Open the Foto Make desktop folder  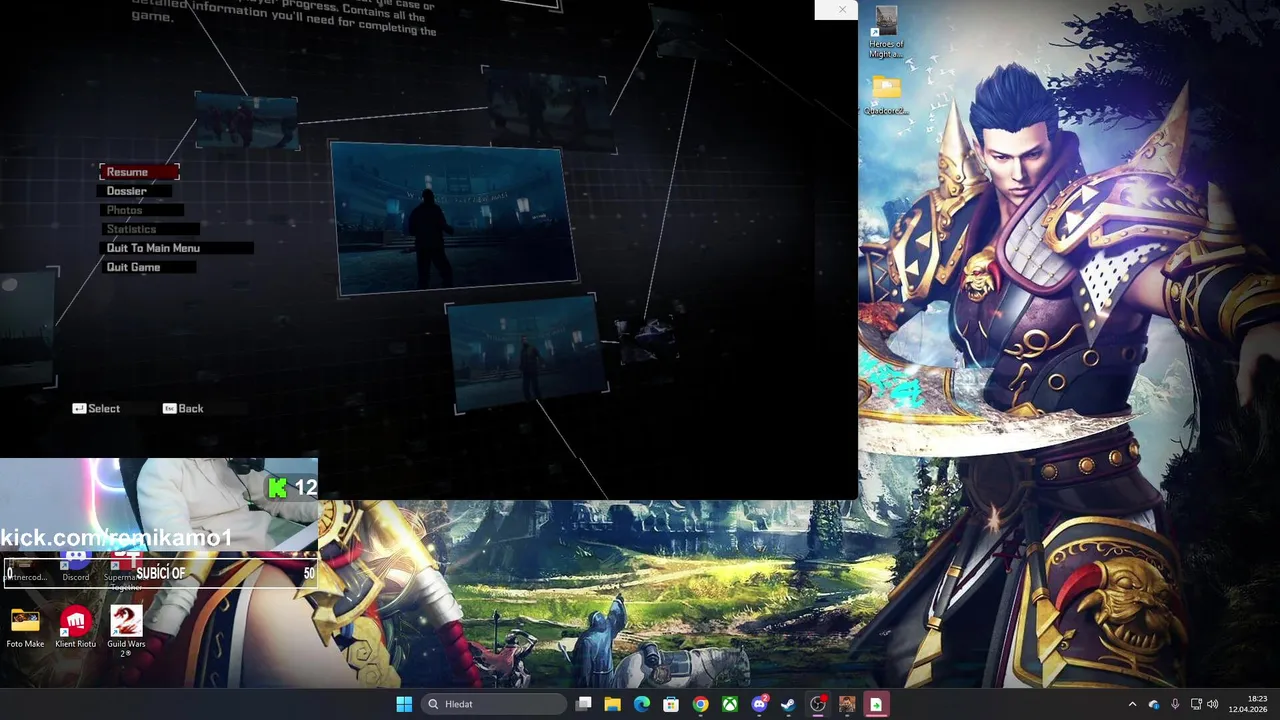(x=25, y=627)
